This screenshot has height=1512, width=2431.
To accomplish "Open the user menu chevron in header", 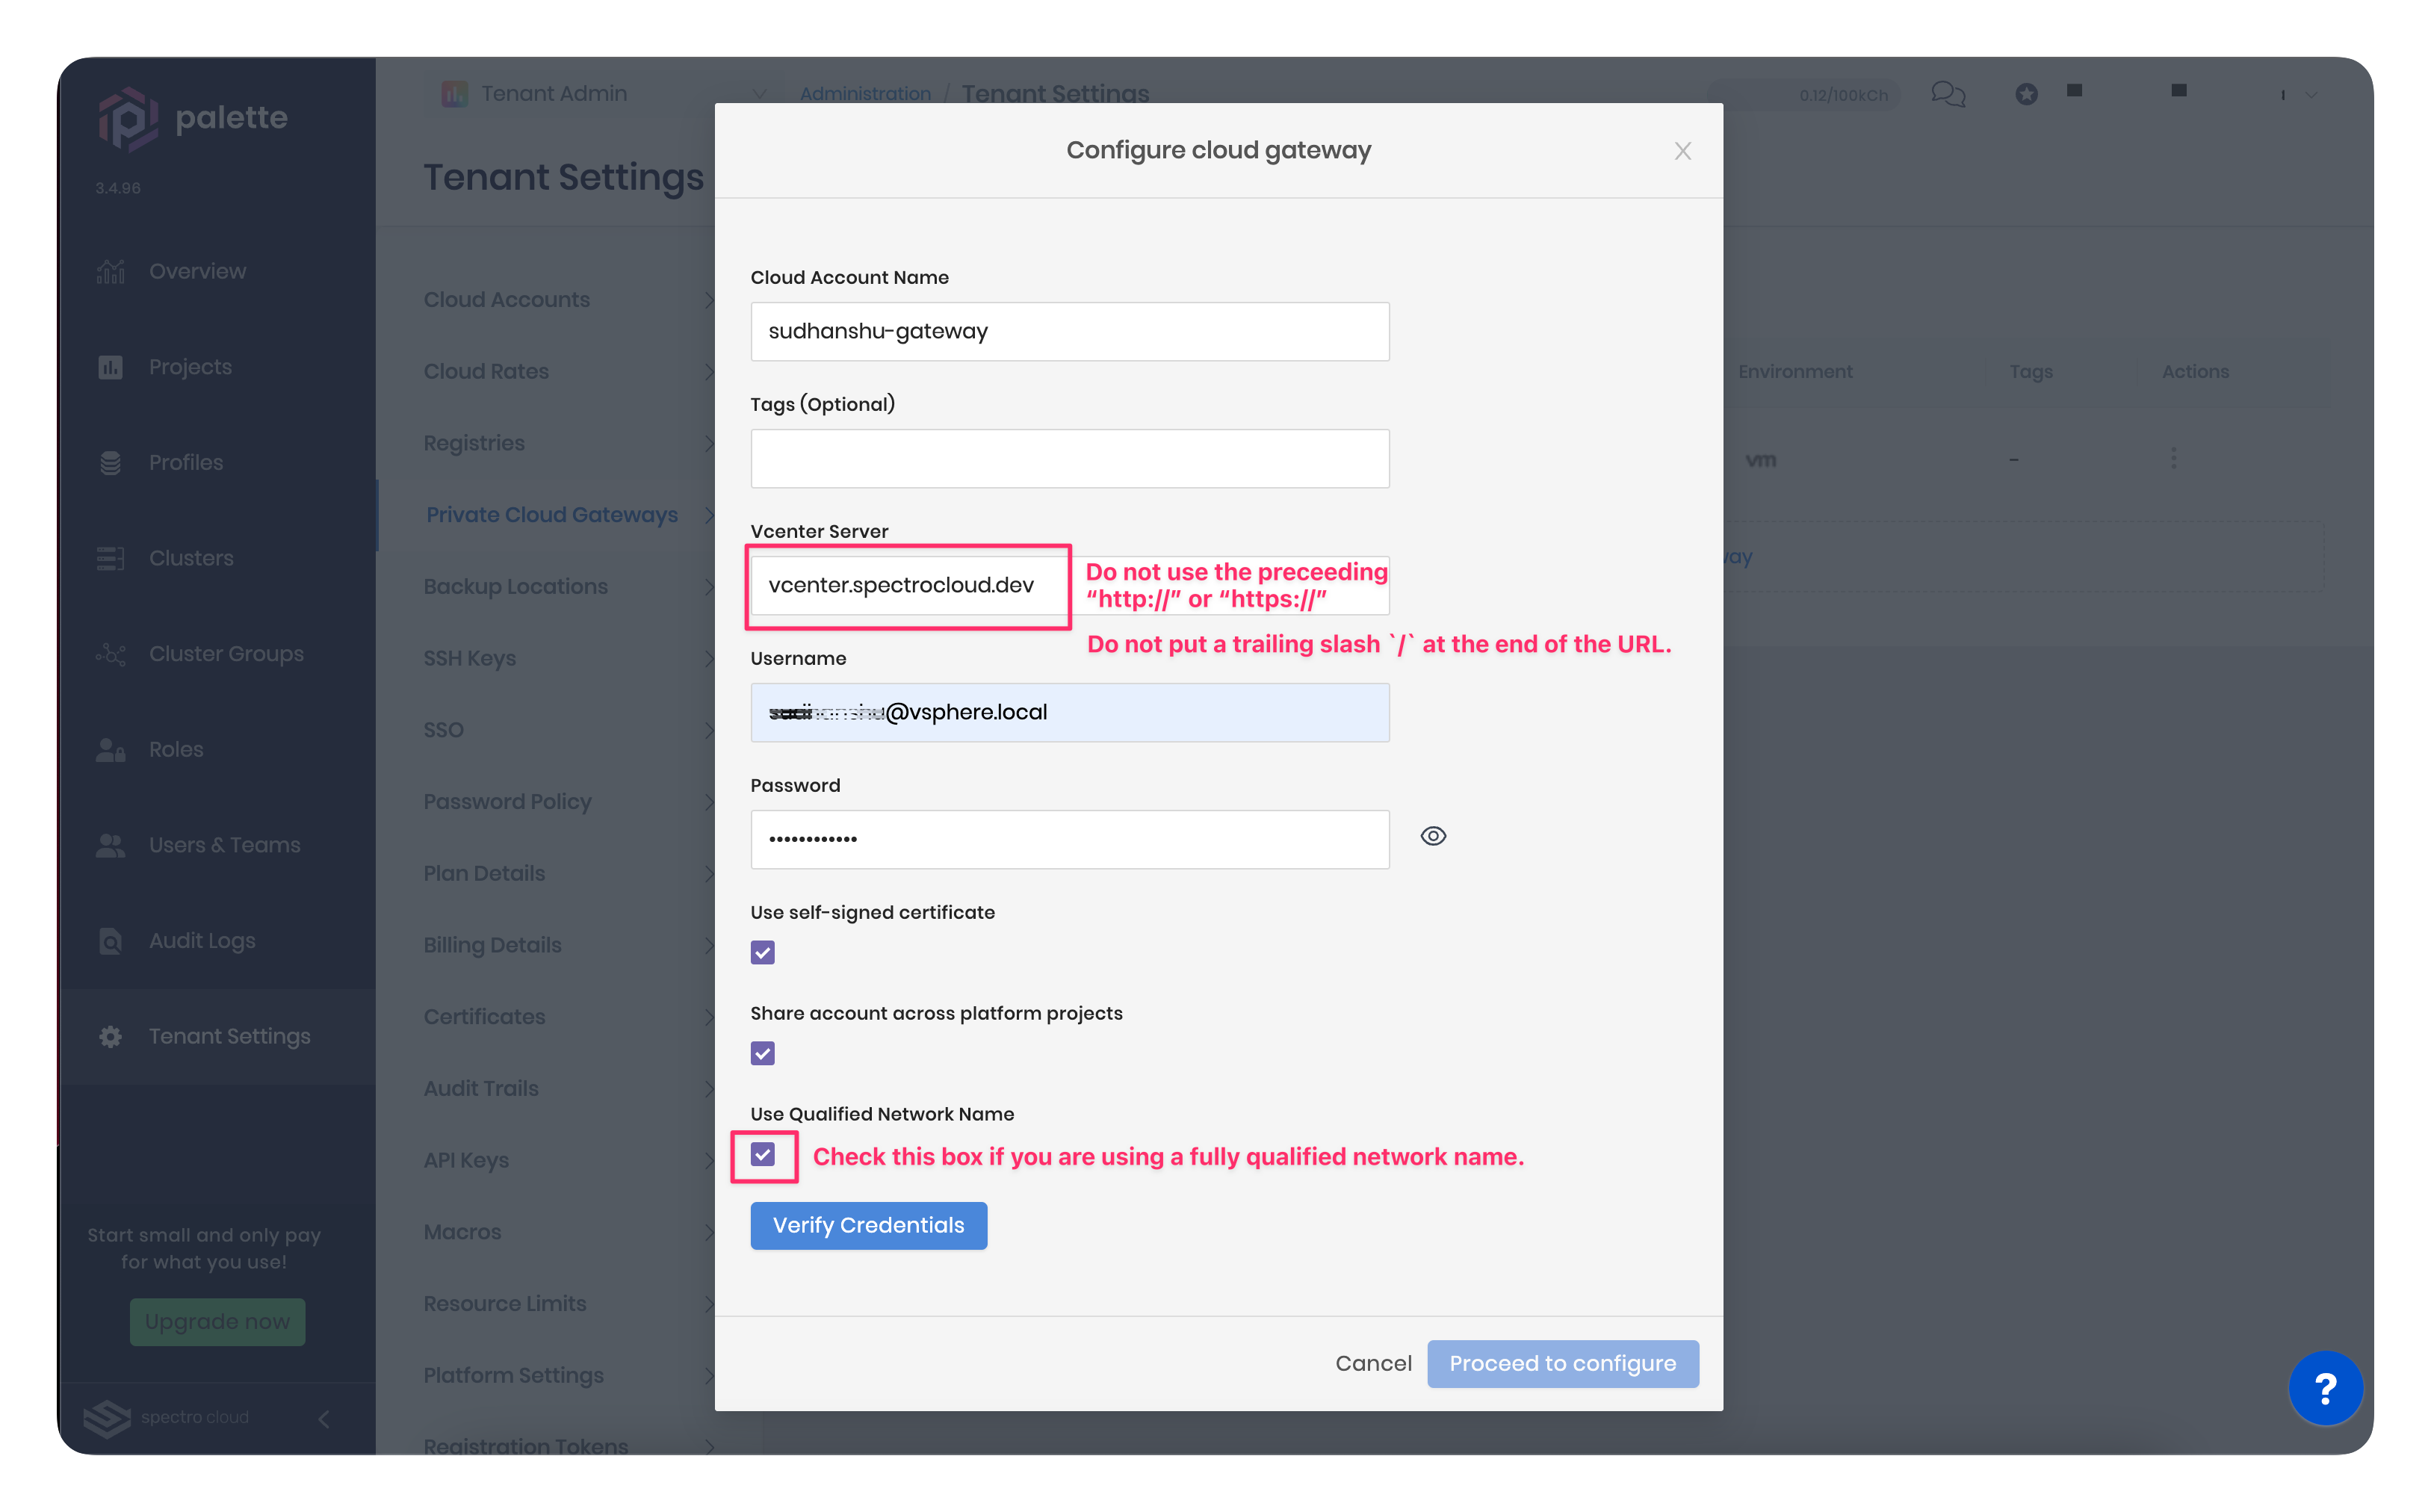I will (2311, 95).
